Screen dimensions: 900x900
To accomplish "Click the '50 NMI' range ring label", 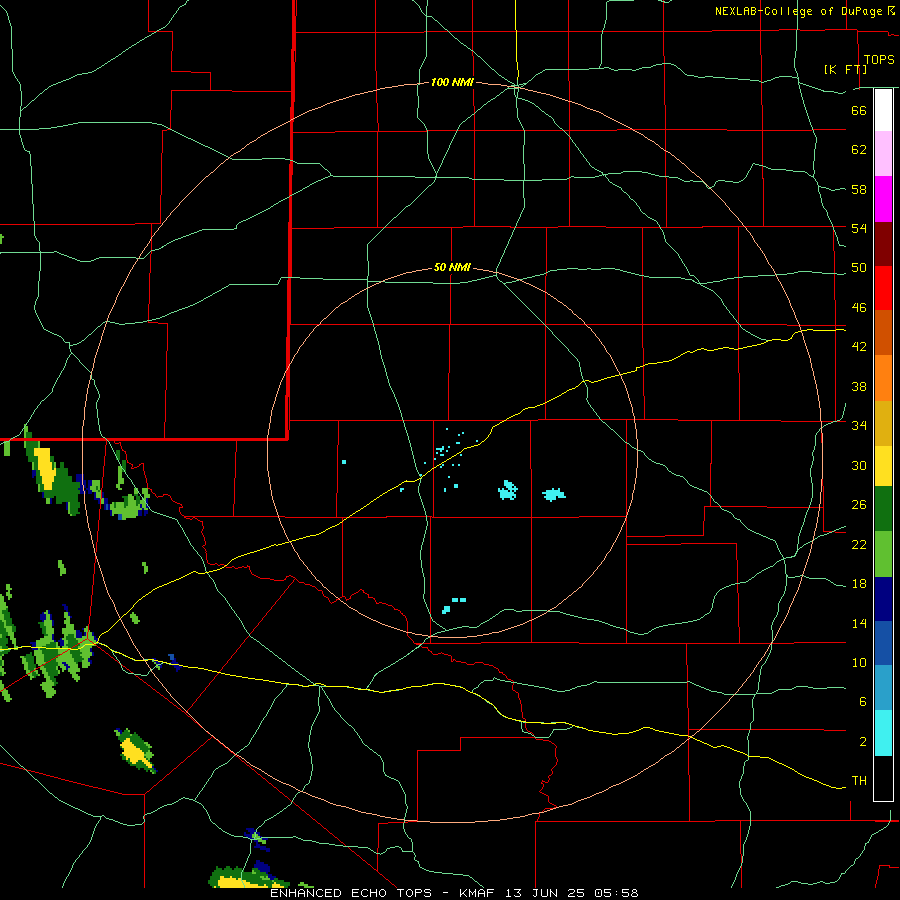I will 452,267.
